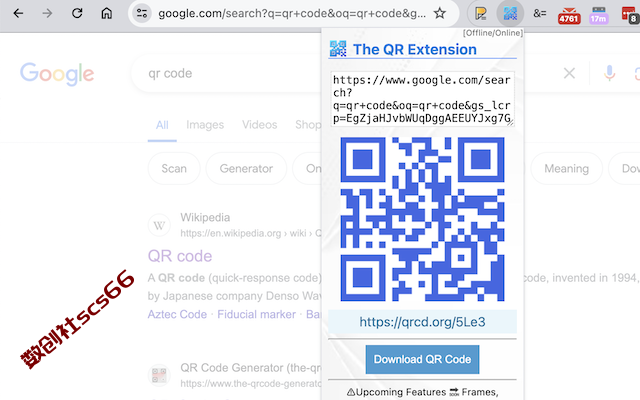Open the Fiducial marker sublink
This screenshot has width=640, height=400.
256,314
